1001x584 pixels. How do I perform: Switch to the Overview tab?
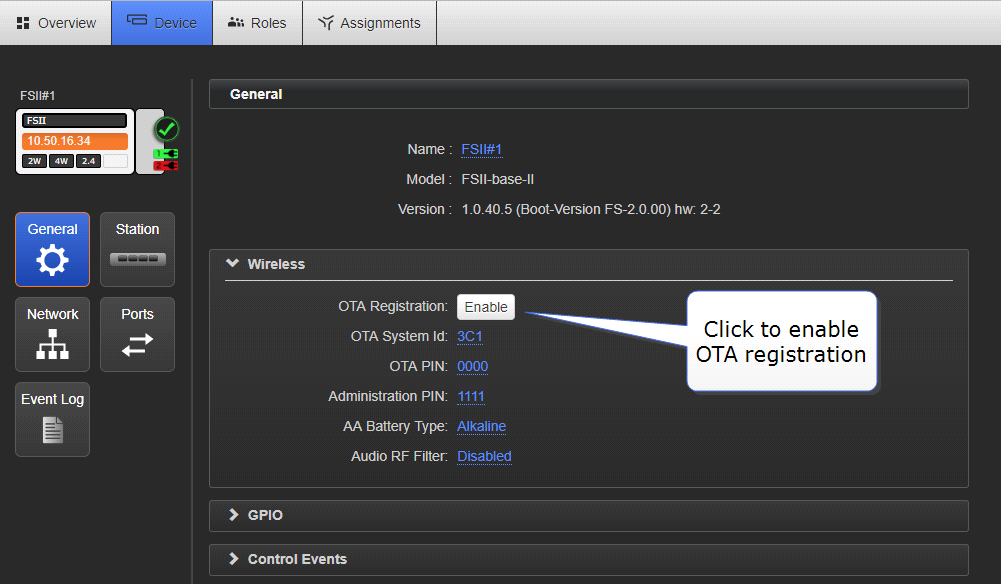(55, 22)
